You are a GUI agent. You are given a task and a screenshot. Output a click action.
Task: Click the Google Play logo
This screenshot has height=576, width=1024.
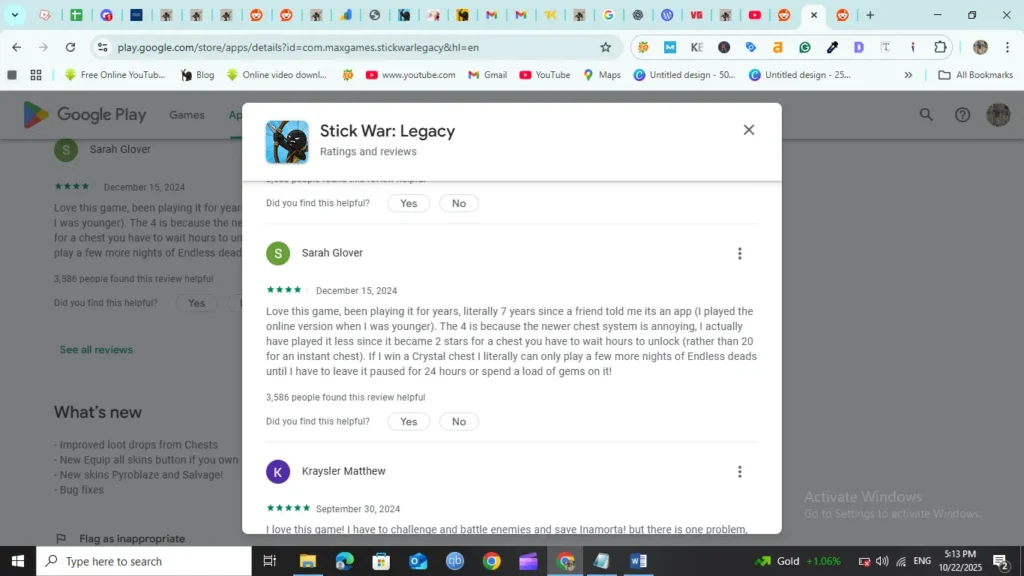coord(85,115)
